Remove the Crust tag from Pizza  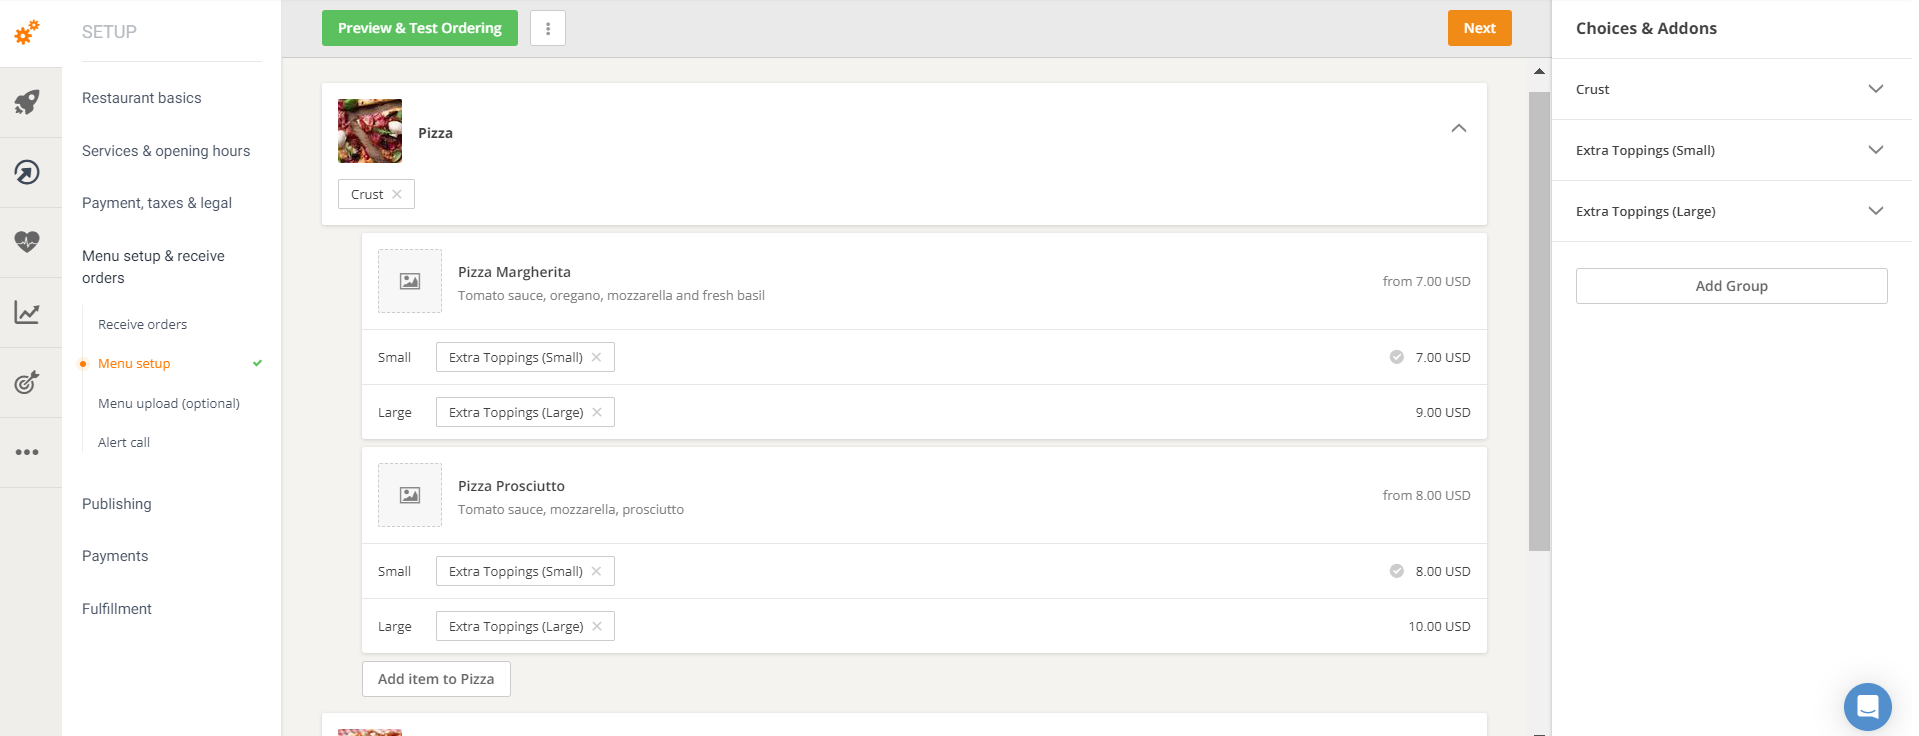(397, 194)
